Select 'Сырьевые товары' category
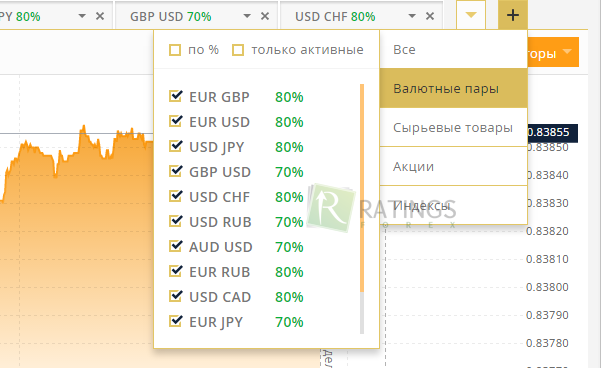 (453, 127)
